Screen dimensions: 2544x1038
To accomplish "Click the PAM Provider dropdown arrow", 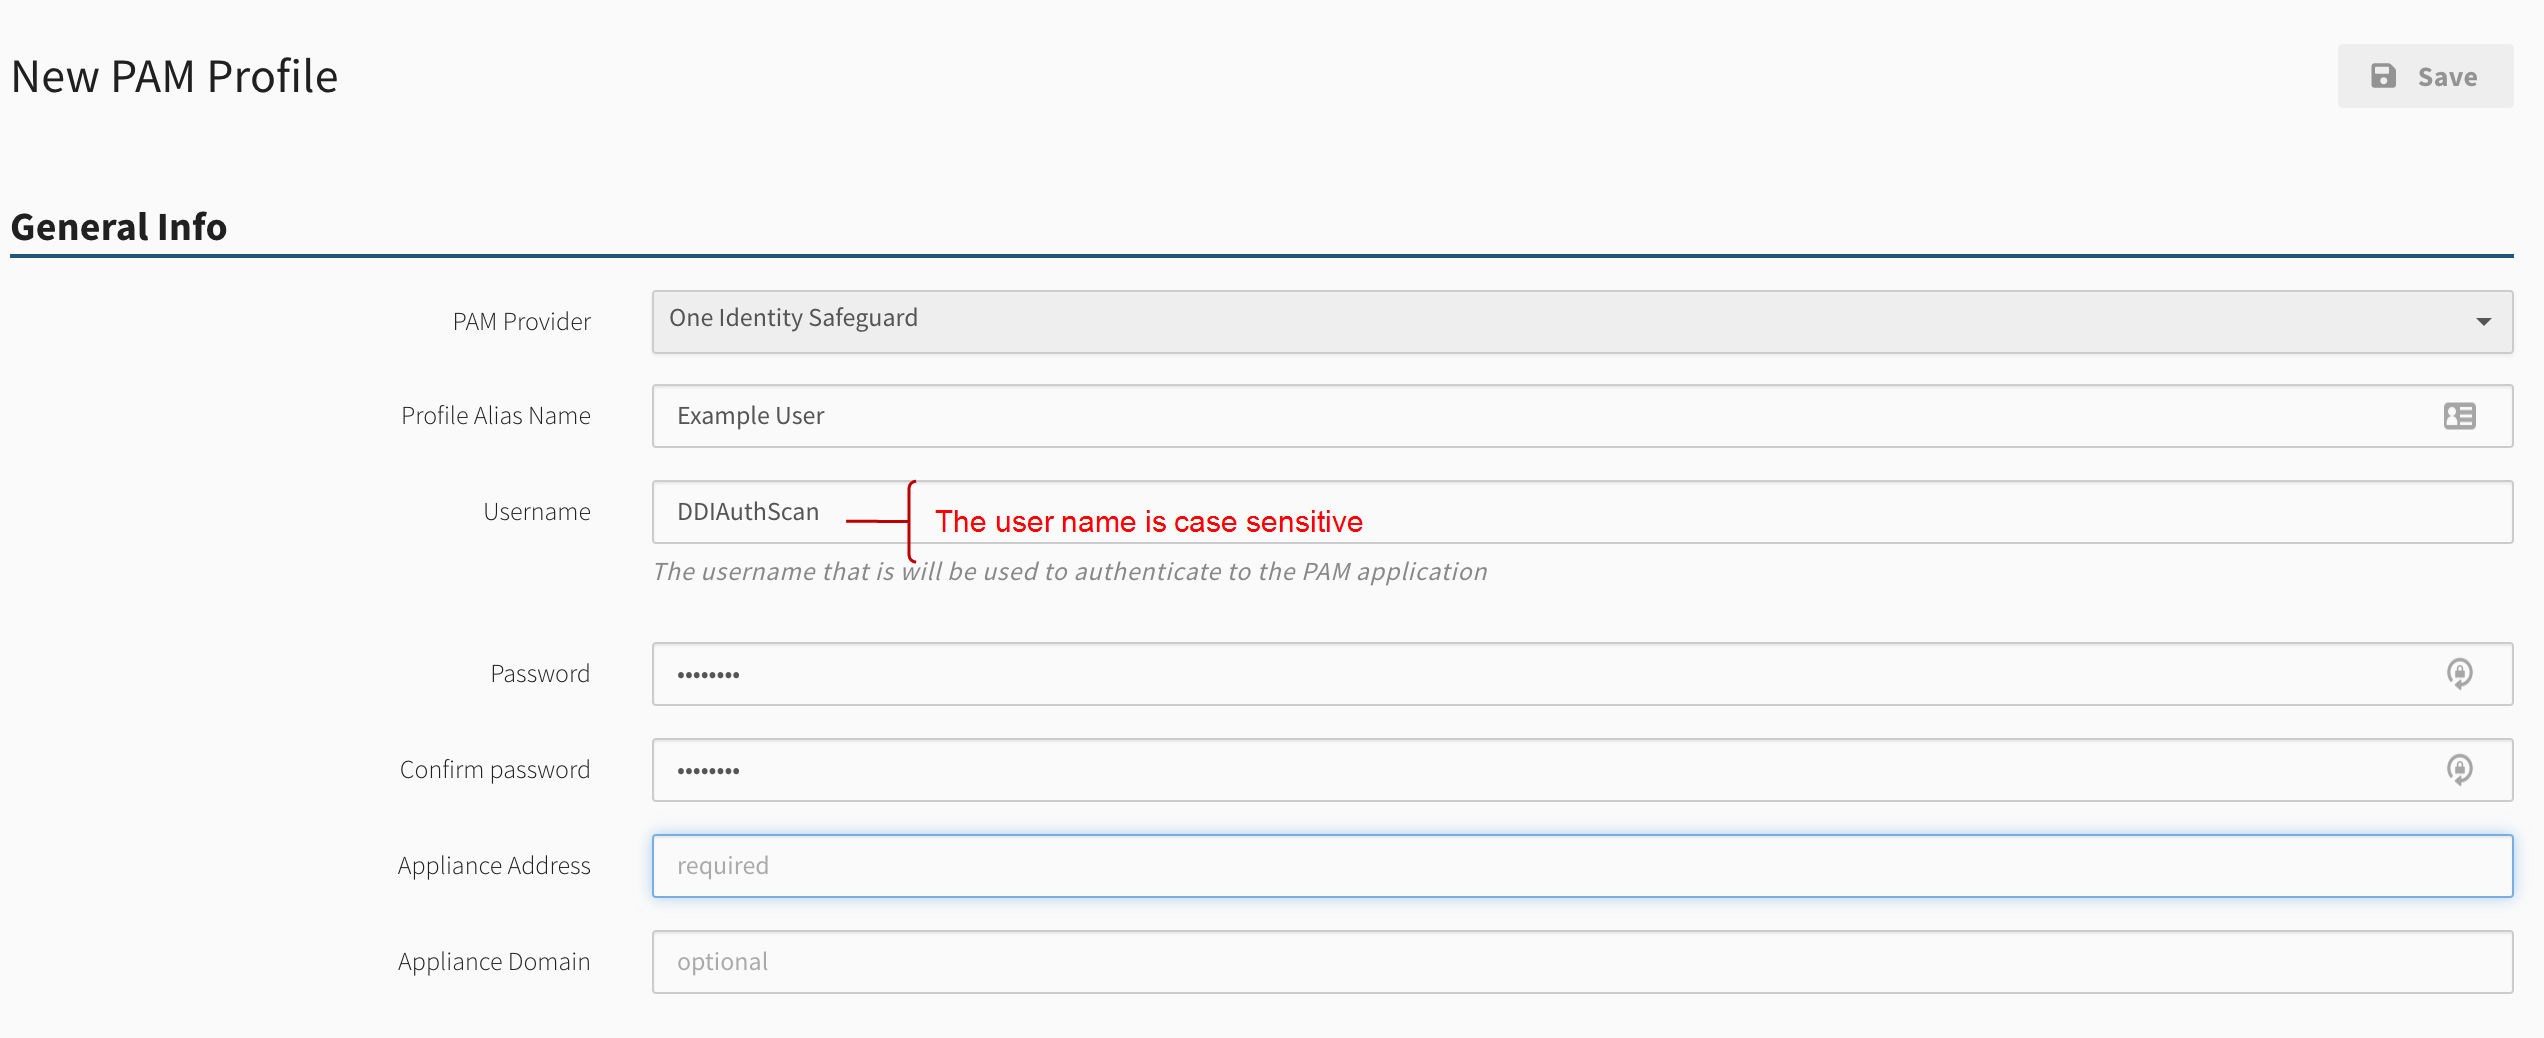I will pyautogui.click(x=2483, y=322).
